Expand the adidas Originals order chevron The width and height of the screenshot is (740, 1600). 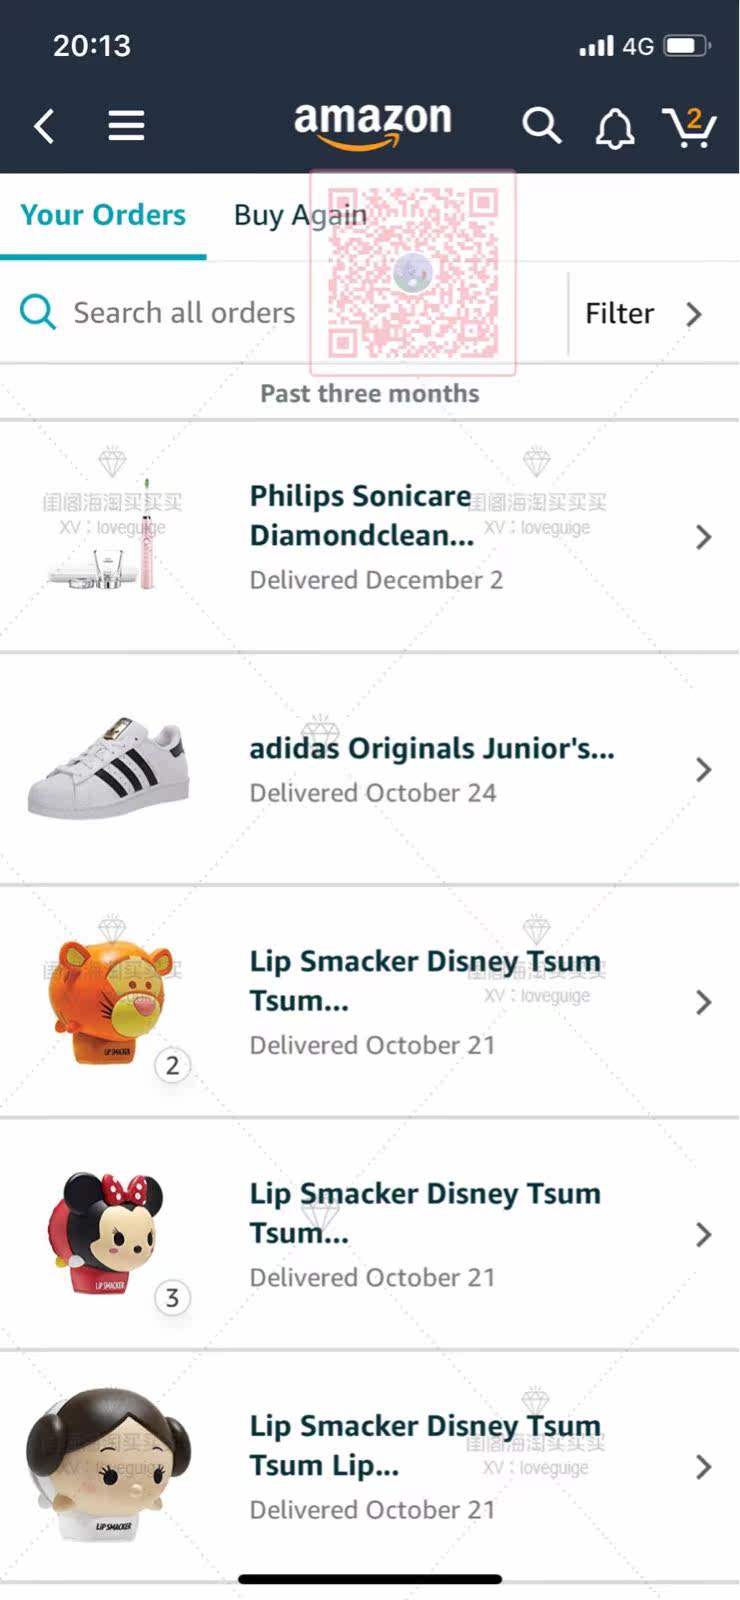tap(703, 769)
